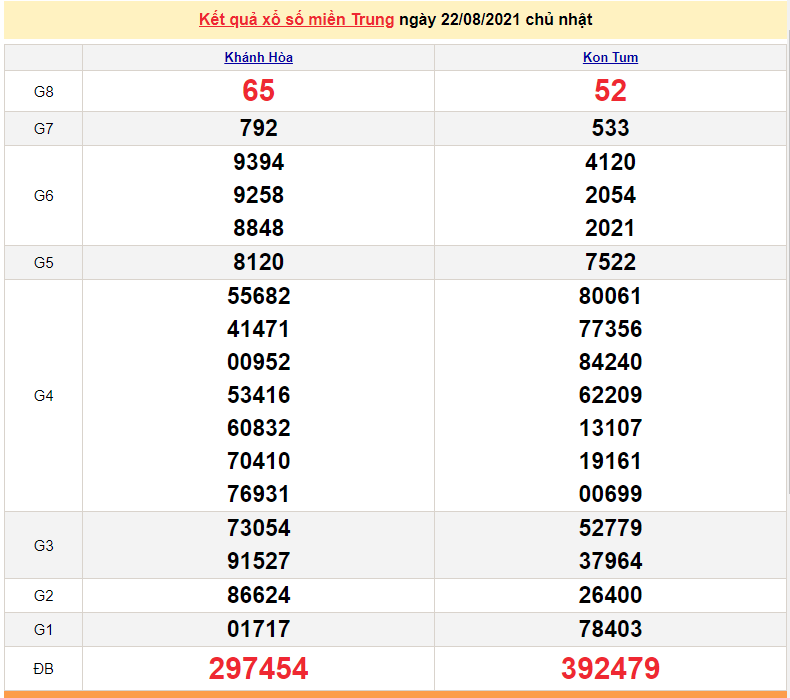The image size is (790, 698).
Task: Click the Khánh Hòa G7 number 792
Action: pos(258,128)
